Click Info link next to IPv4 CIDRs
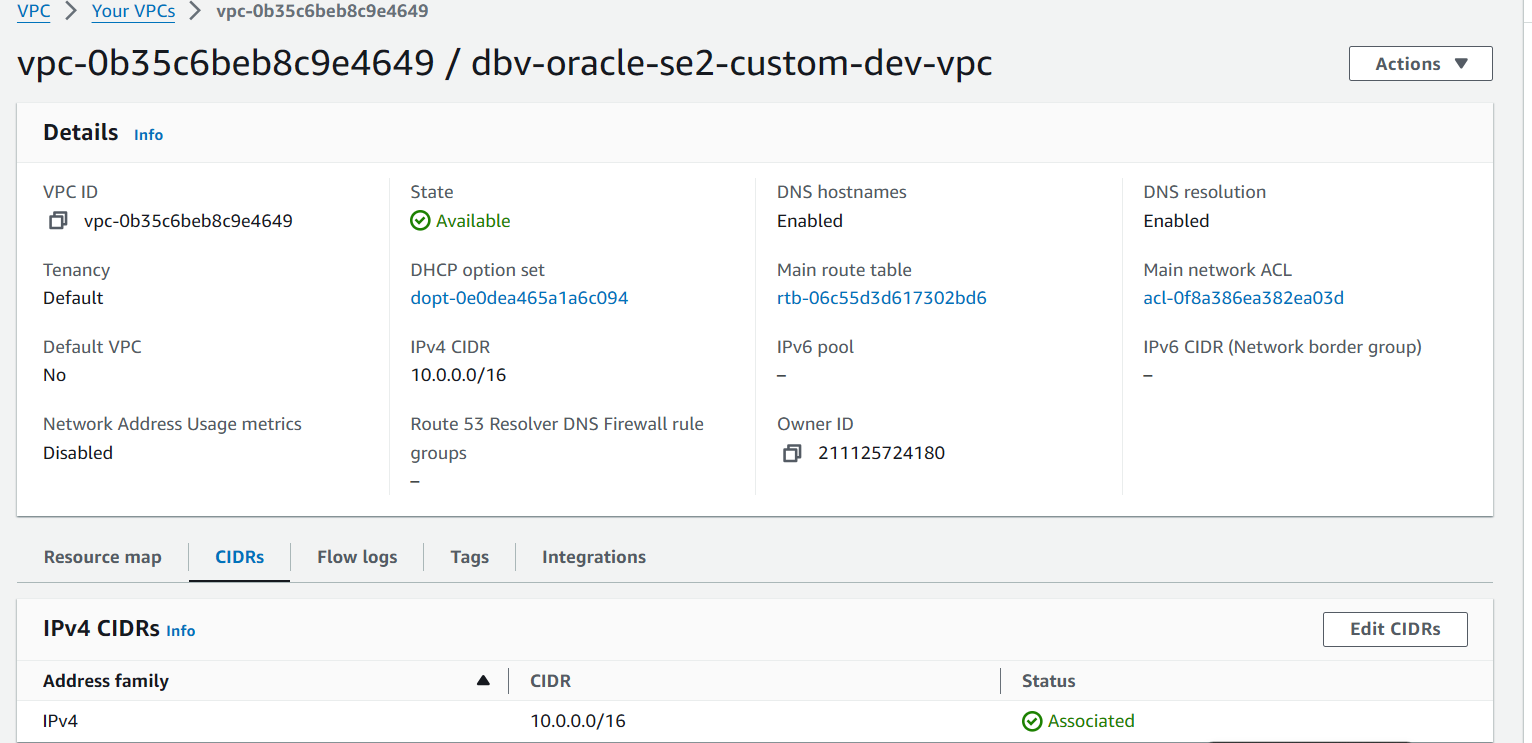This screenshot has height=743, width=1532. 181,631
